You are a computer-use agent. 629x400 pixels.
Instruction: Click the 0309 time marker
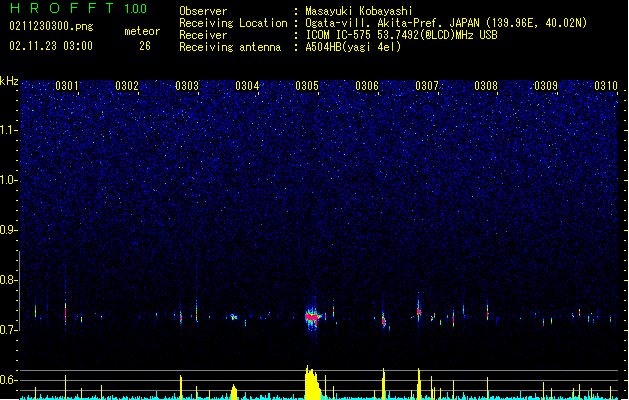pyautogui.click(x=546, y=85)
